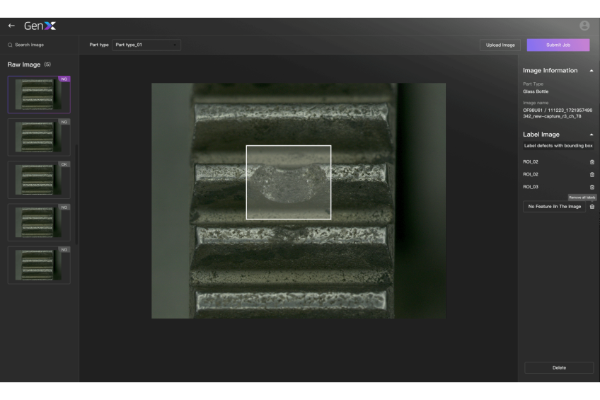Screen dimensions: 600x400
Task: Type in the Search image field
Action: click(40, 45)
